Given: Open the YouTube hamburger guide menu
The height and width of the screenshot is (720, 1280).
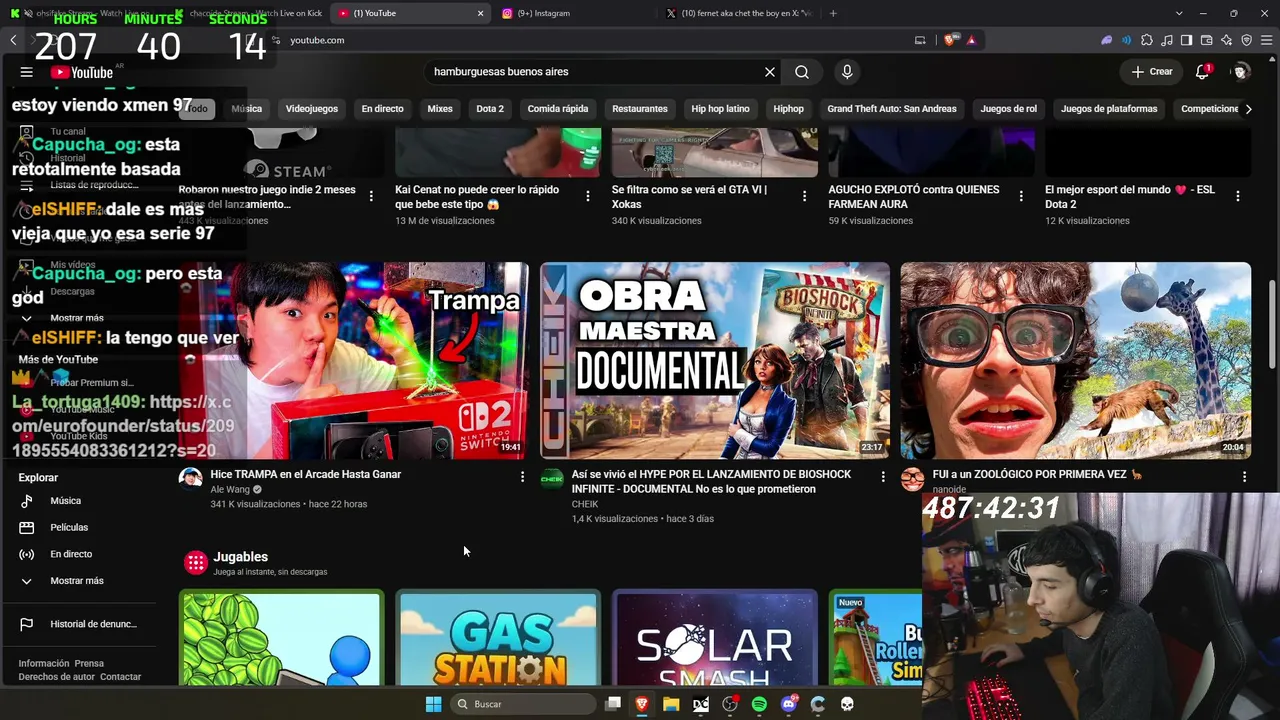Looking at the screenshot, I should coord(27,72).
